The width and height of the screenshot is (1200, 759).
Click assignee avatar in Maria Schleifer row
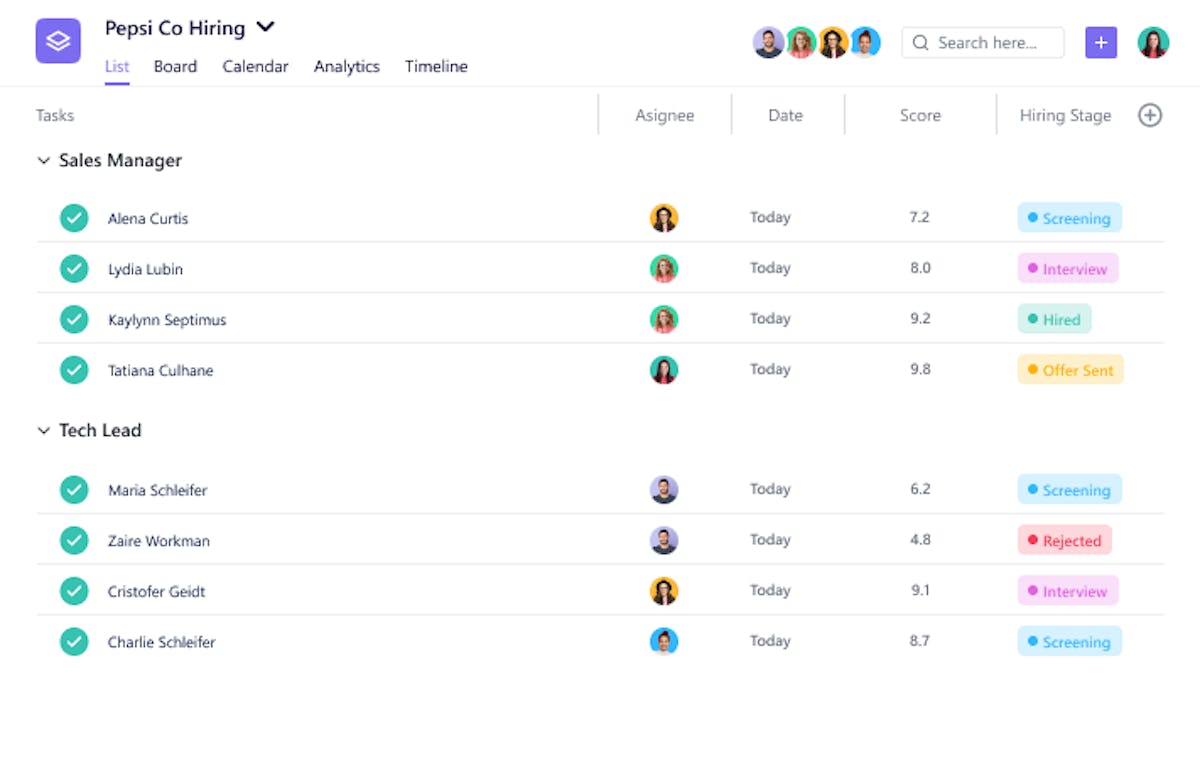pyautogui.click(x=664, y=490)
